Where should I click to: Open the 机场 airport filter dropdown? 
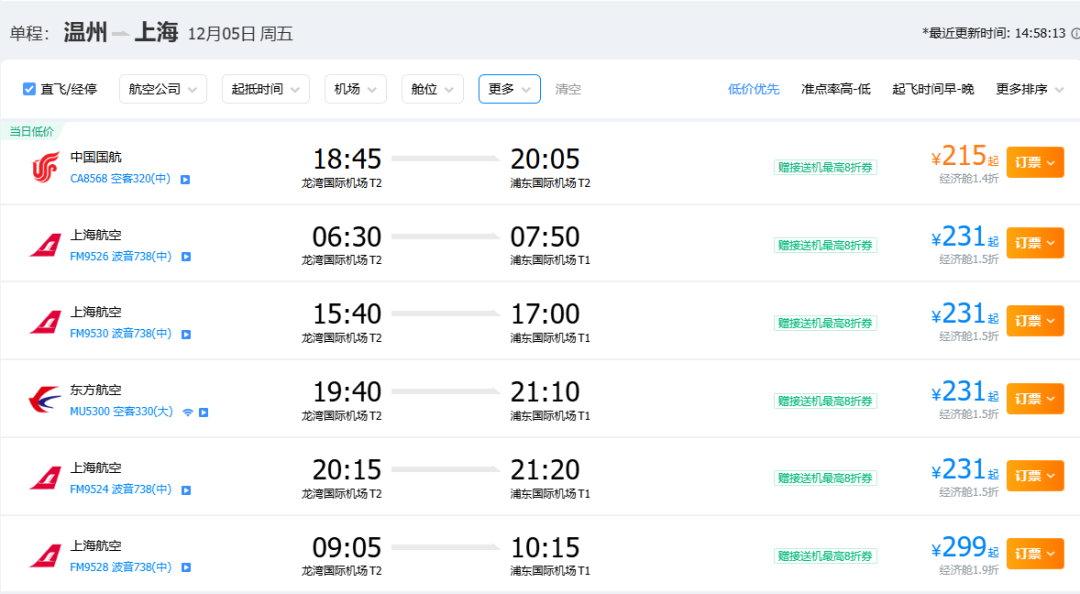point(355,89)
